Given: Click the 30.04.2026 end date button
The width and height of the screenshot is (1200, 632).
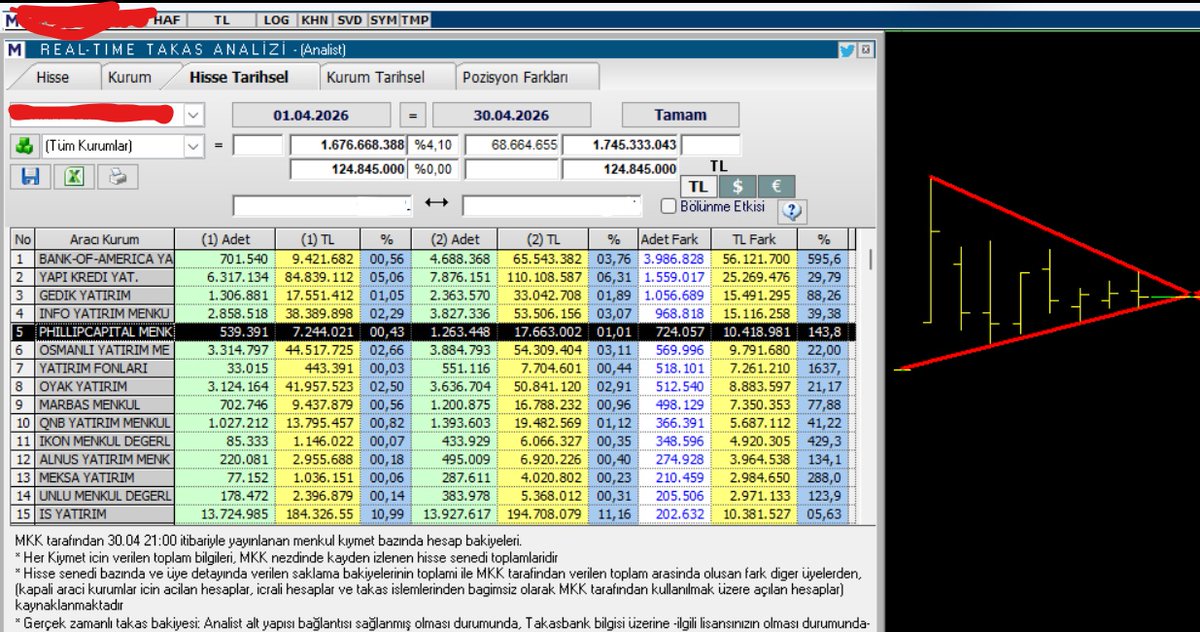Looking at the screenshot, I should click(x=512, y=115).
